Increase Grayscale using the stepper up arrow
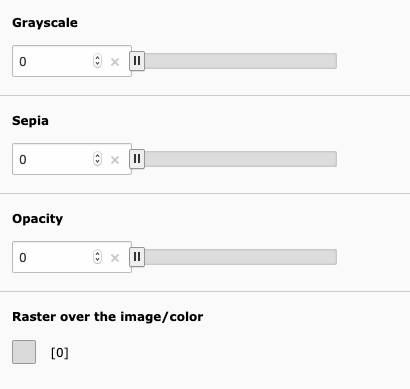This screenshot has width=410, height=389. [x=97, y=58]
